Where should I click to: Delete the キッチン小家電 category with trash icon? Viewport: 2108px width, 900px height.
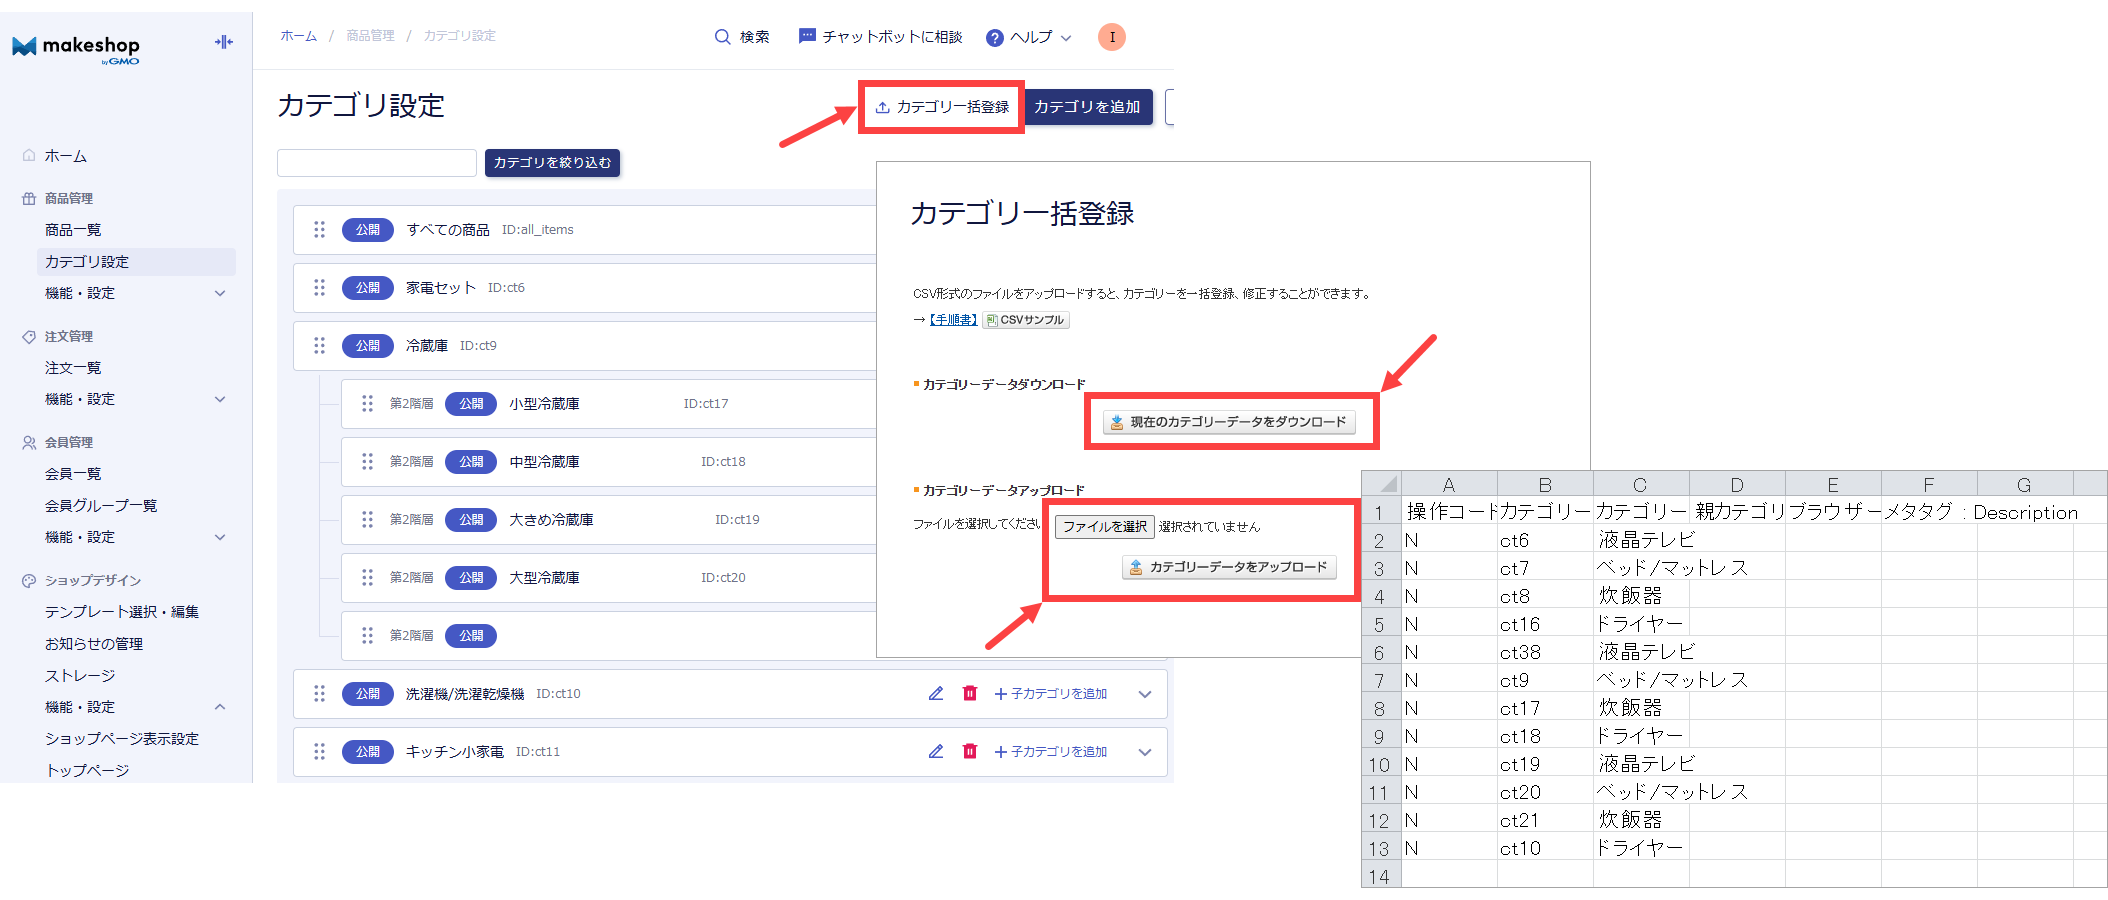tap(969, 752)
